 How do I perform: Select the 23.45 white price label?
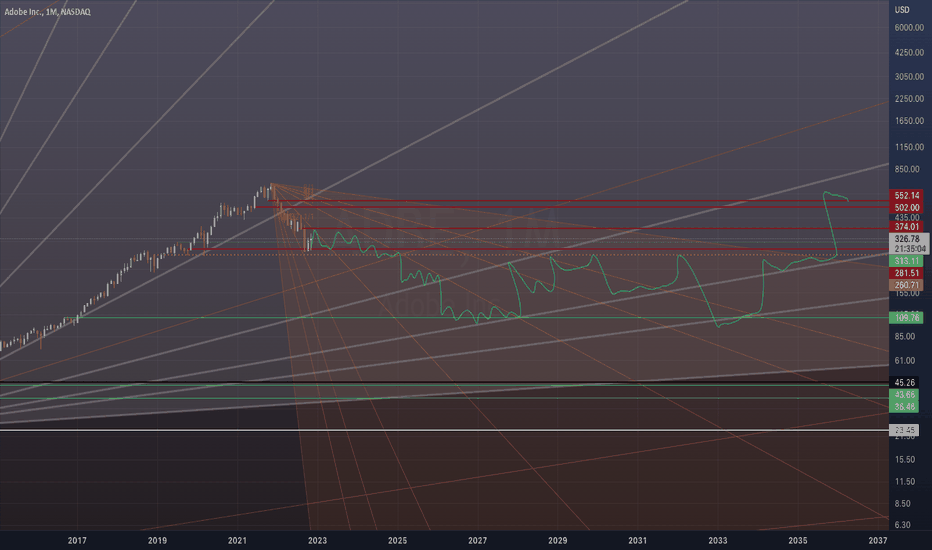pyautogui.click(x=904, y=429)
